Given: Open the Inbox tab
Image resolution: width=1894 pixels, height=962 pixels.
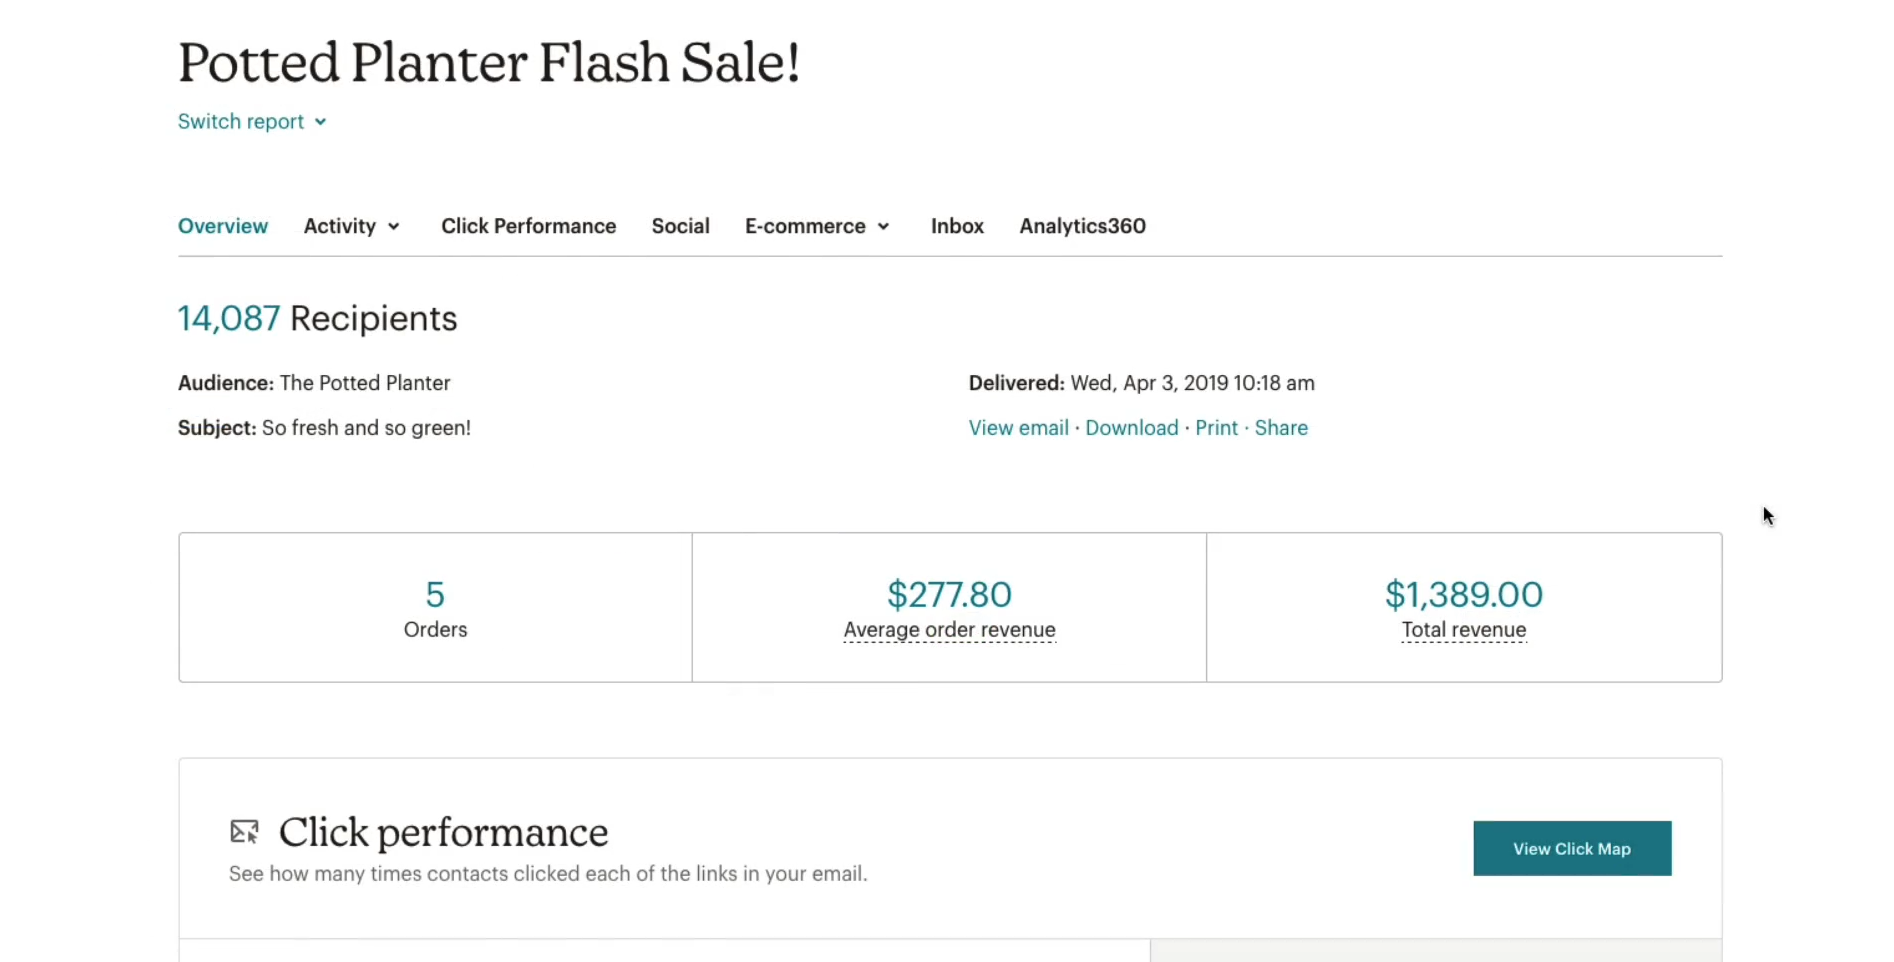Looking at the screenshot, I should tap(957, 226).
